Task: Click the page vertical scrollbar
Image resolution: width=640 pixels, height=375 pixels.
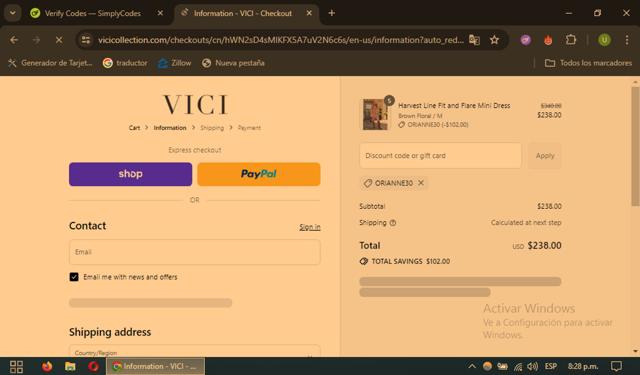Action: click(x=635, y=147)
